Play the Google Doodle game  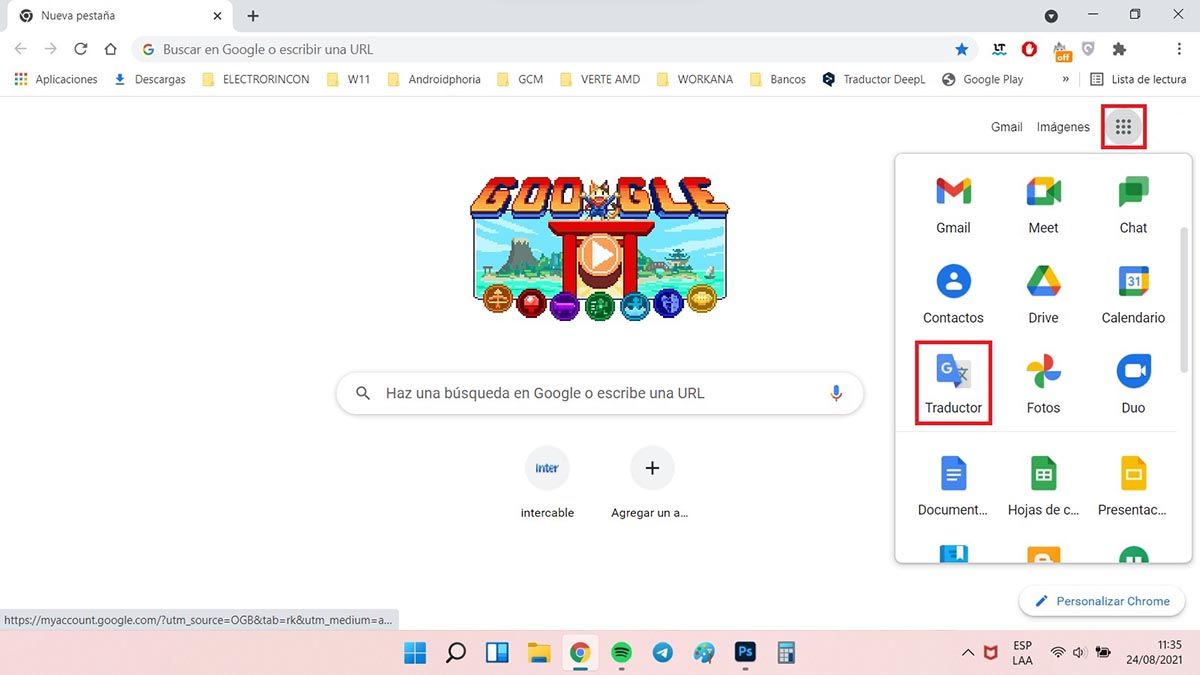(599, 255)
